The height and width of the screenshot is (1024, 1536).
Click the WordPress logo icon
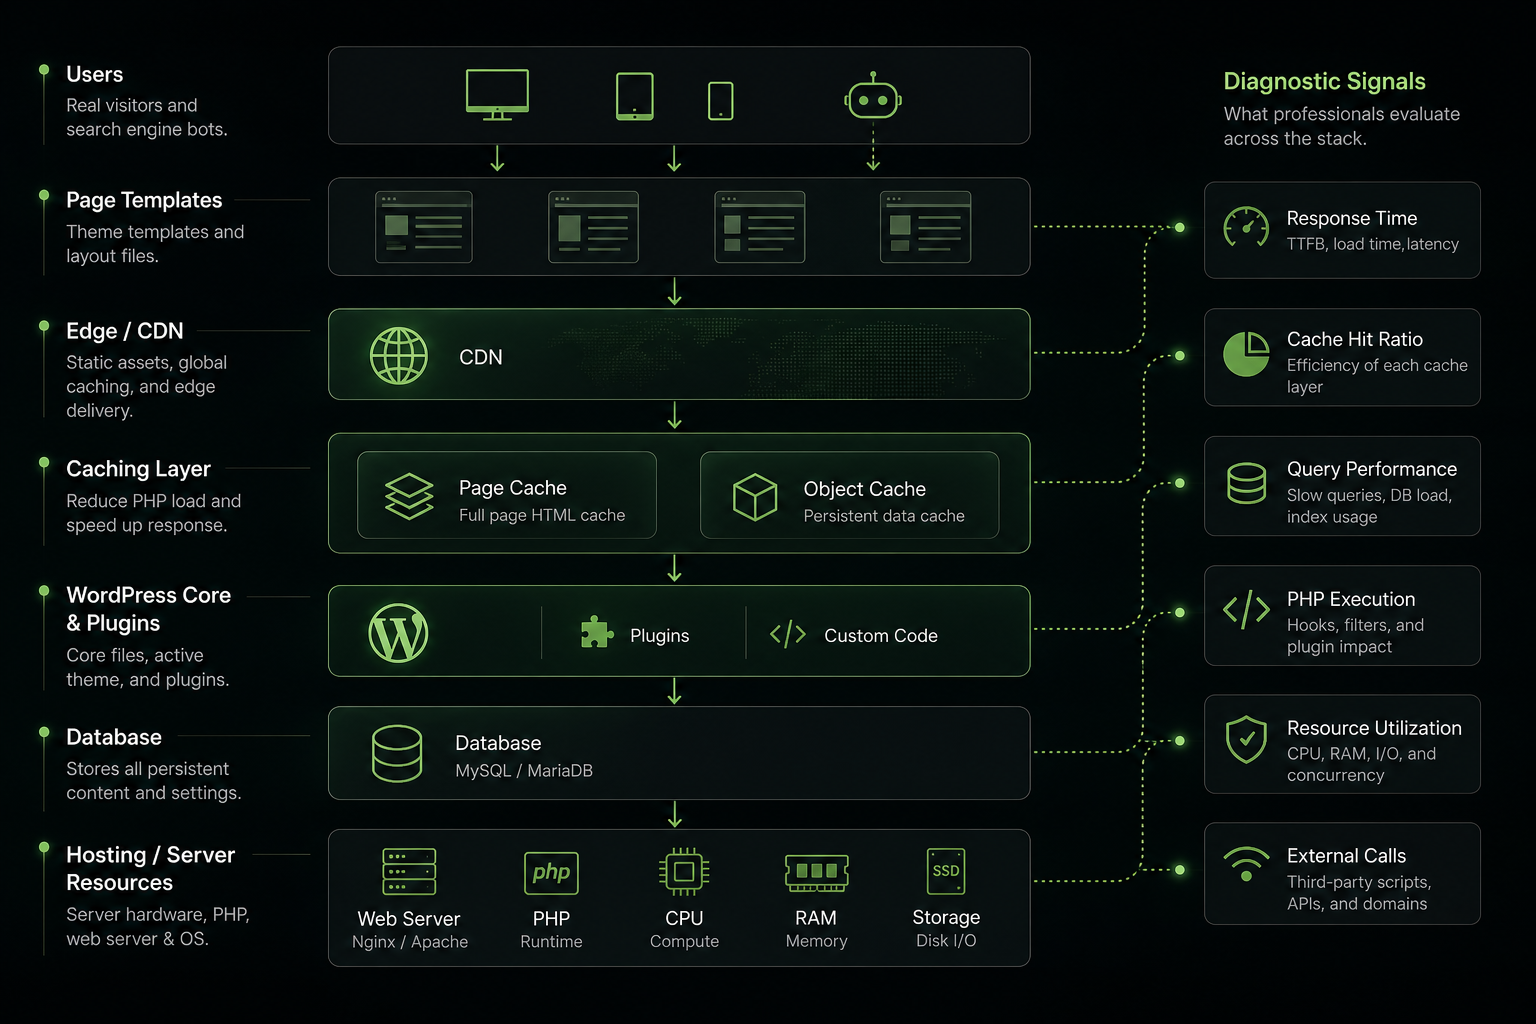pos(398,633)
